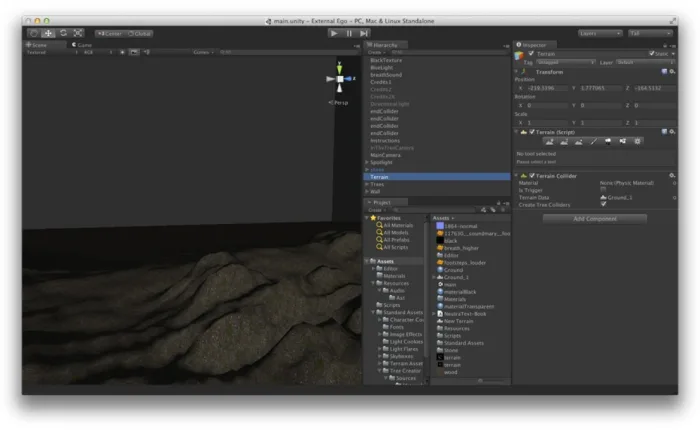Click the scene lighting toggle sun icon

[122, 52]
